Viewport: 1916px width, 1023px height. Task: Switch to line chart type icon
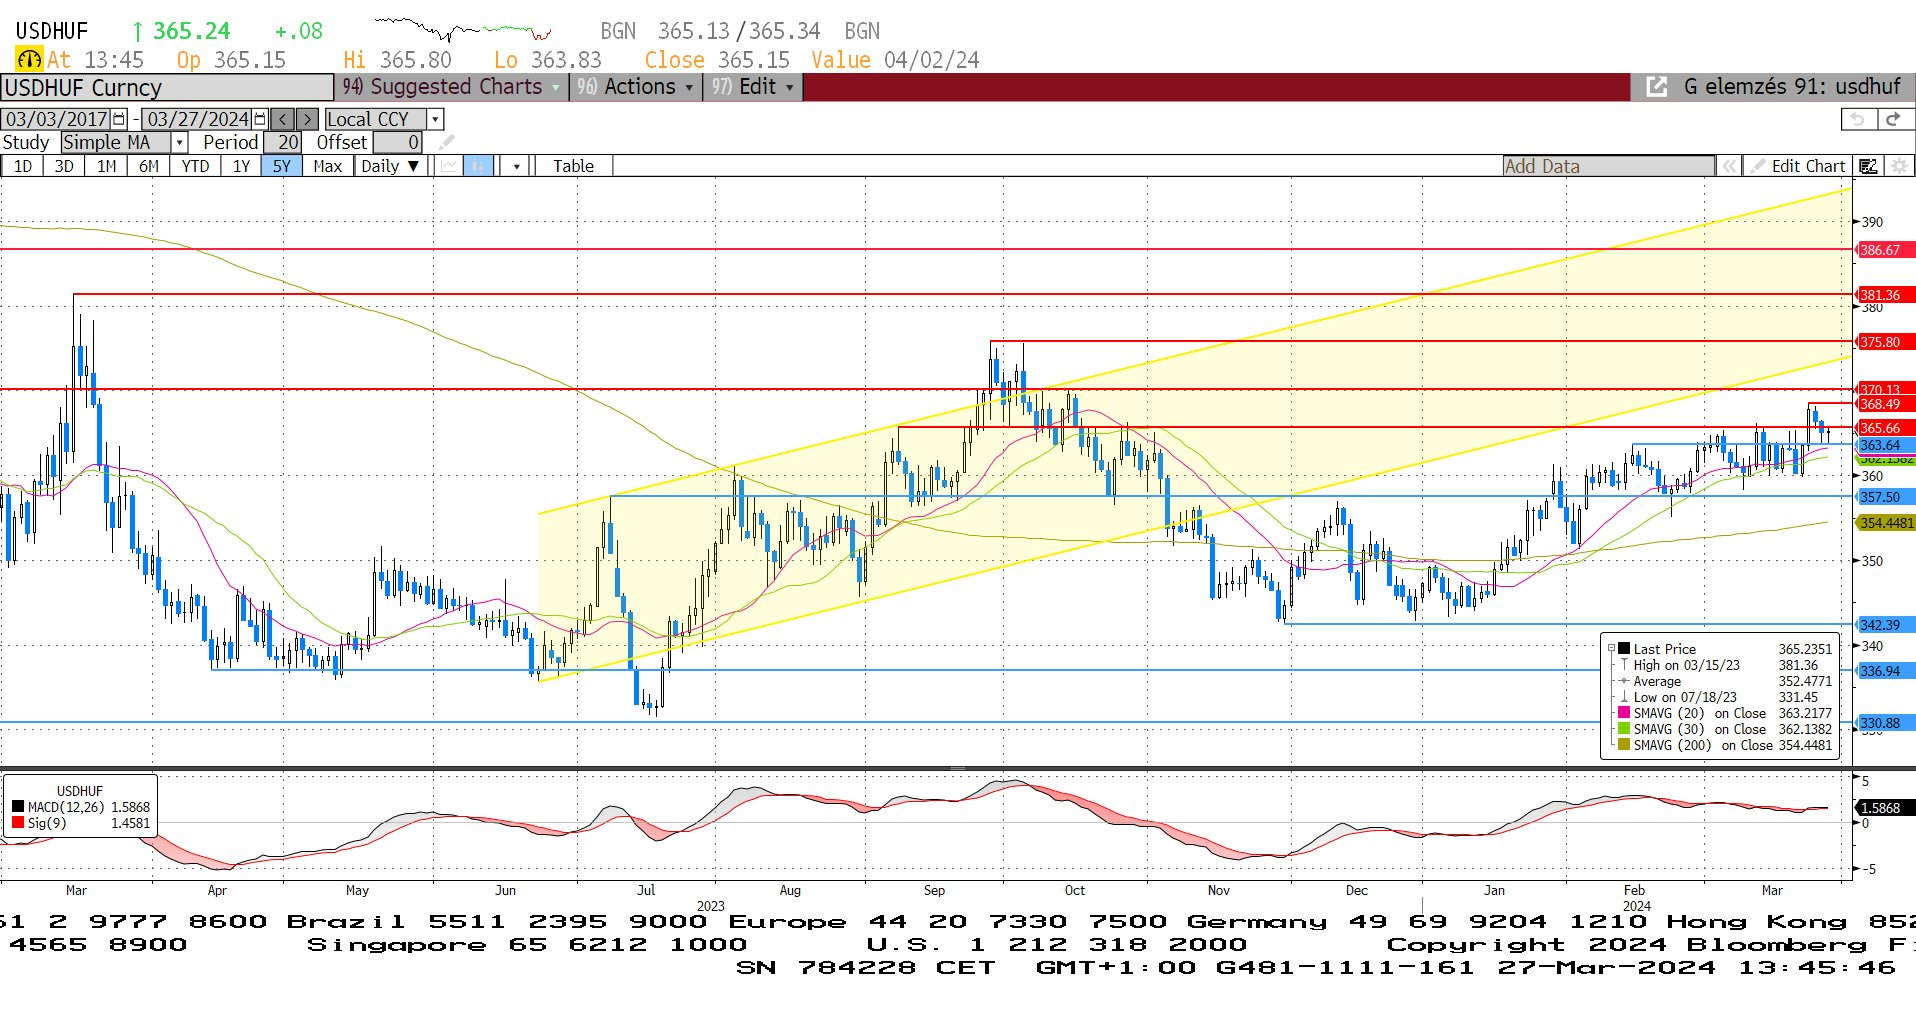[x=449, y=166]
